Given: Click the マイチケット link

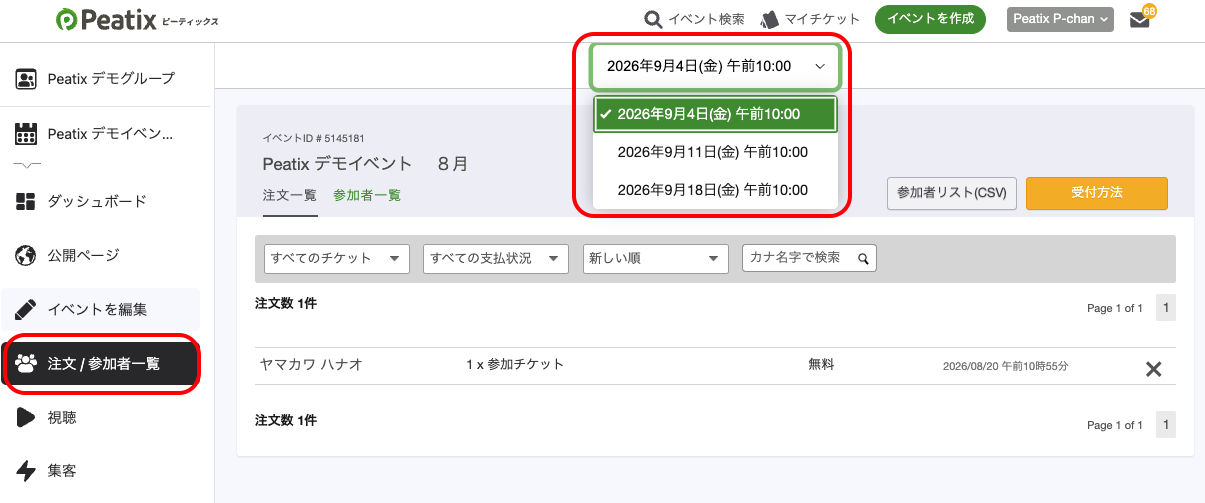Looking at the screenshot, I should coord(823,19).
